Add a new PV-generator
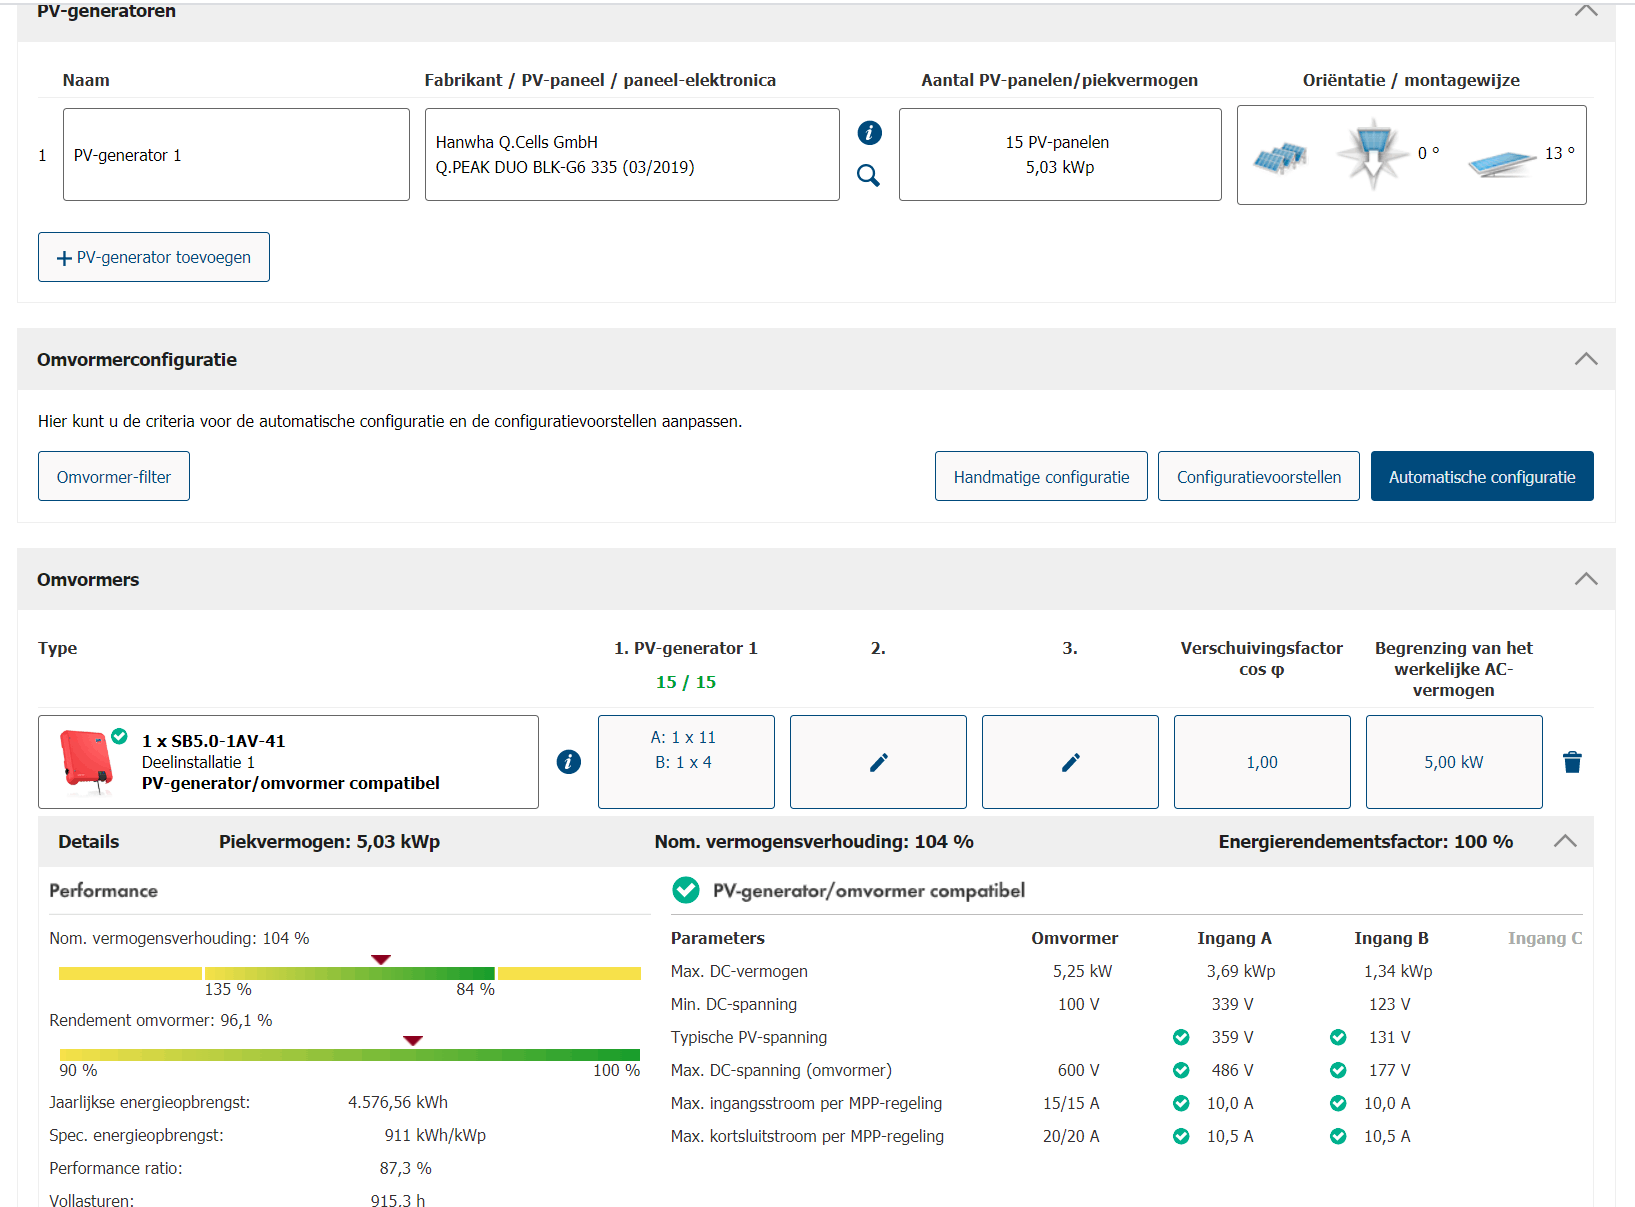Screen dimensions: 1635x1207 click(154, 257)
